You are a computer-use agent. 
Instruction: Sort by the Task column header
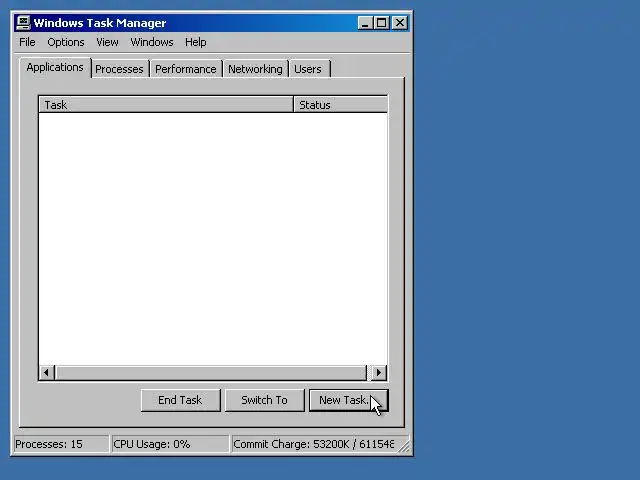pyautogui.click(x=166, y=105)
